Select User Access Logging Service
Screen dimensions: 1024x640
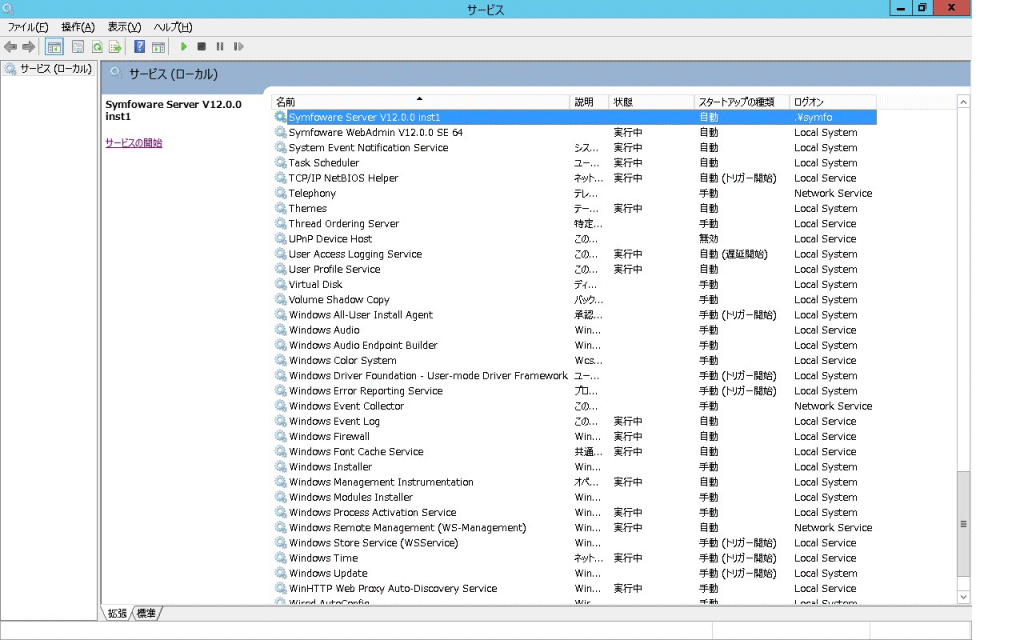tap(575, 254)
